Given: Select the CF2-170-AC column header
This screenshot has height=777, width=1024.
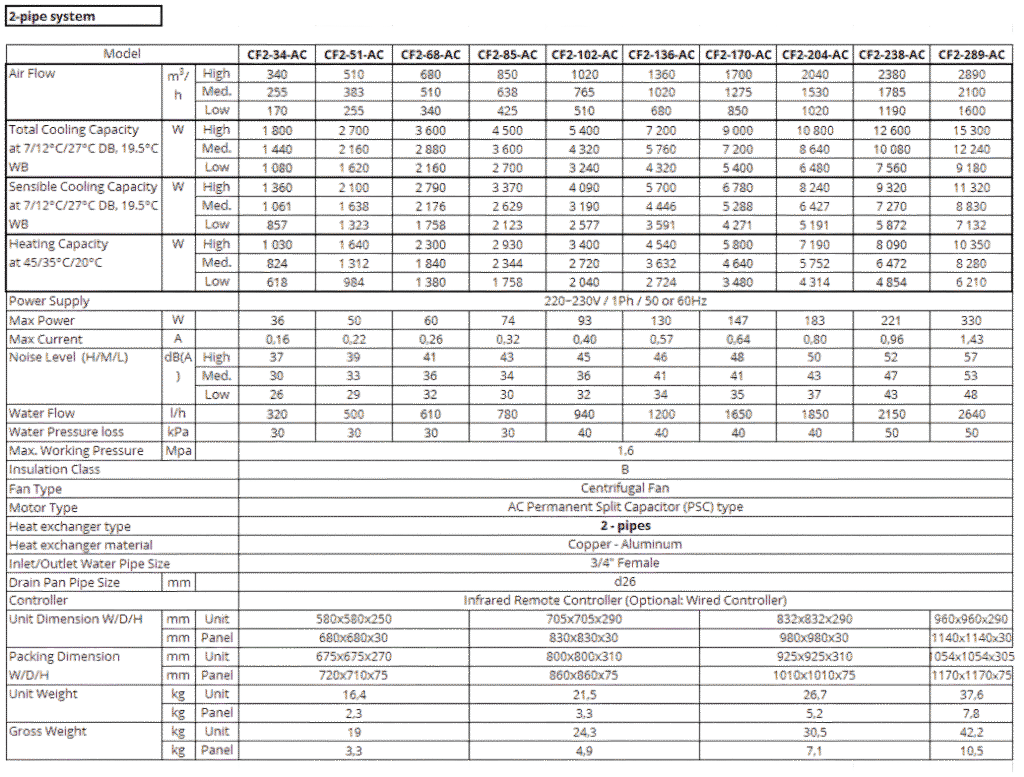Looking at the screenshot, I should [740, 54].
